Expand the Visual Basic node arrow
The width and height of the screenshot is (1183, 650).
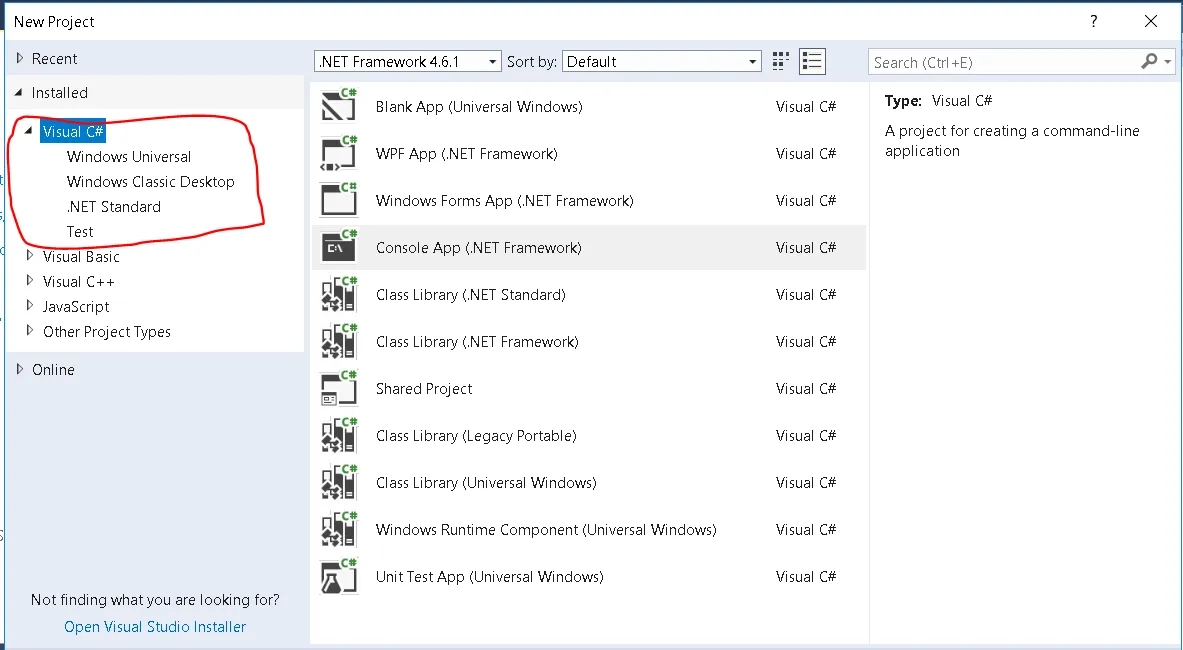(30, 256)
